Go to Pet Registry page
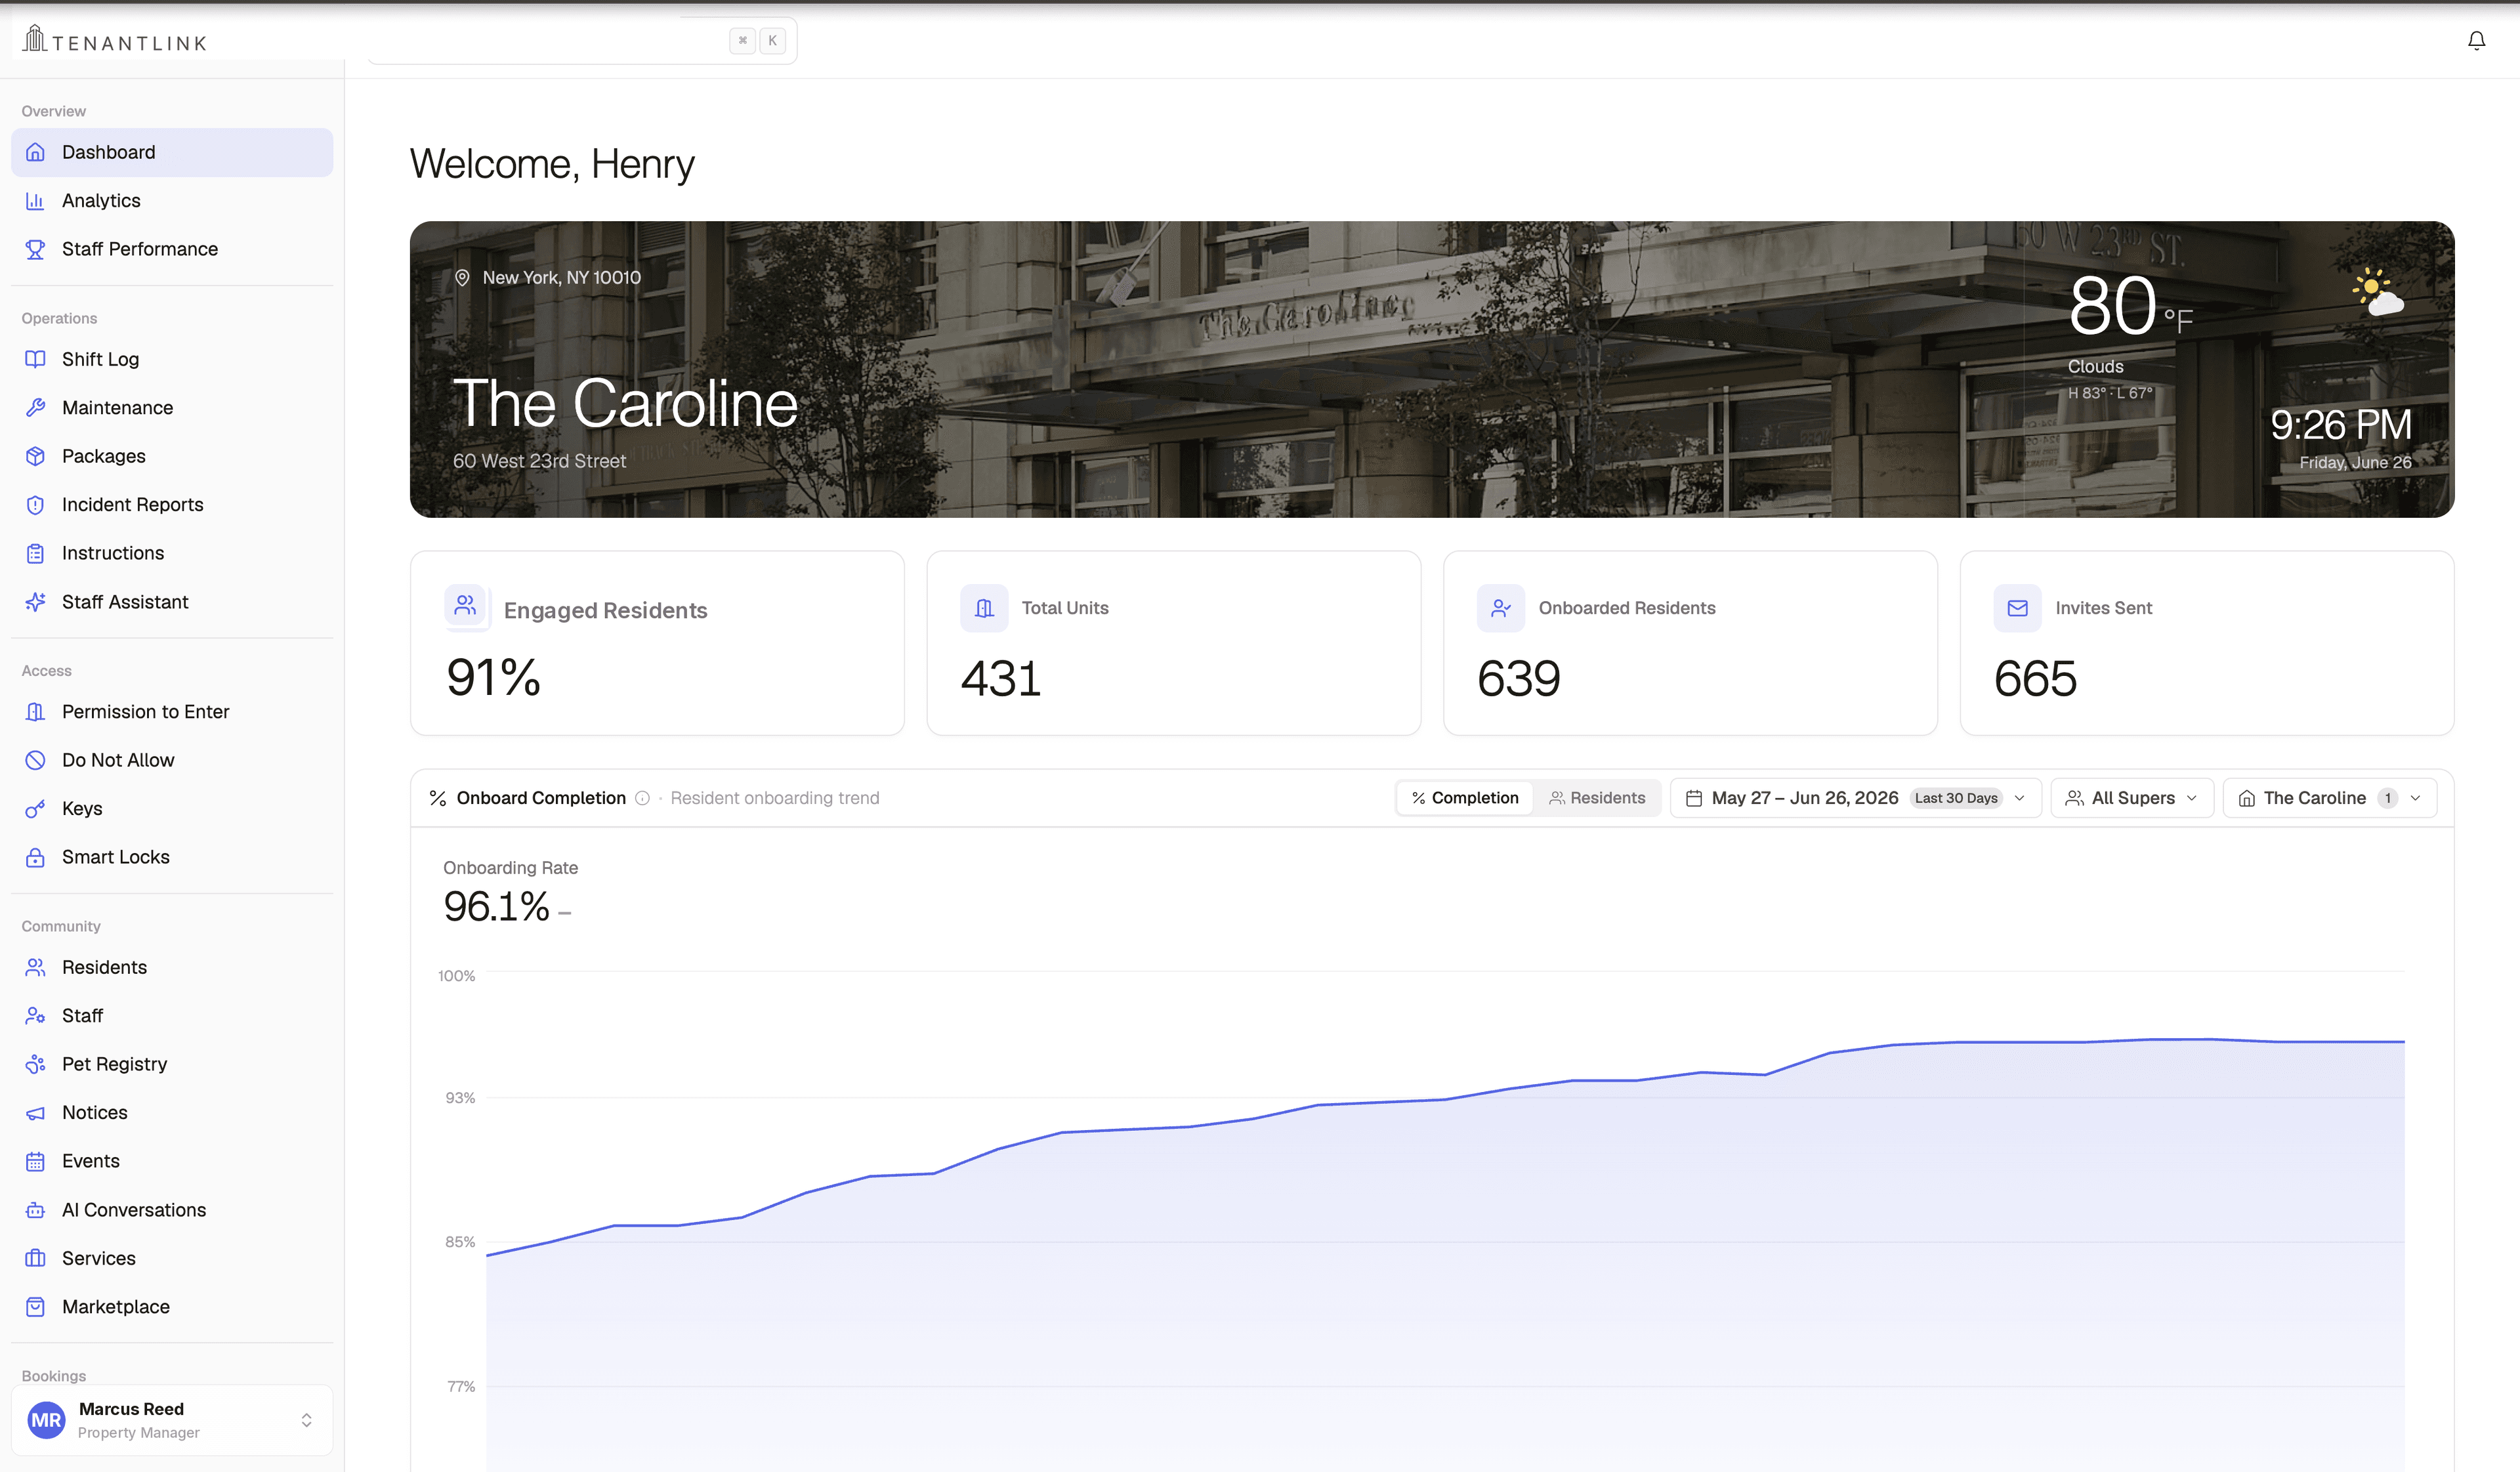The width and height of the screenshot is (2520, 1472). [172, 1064]
